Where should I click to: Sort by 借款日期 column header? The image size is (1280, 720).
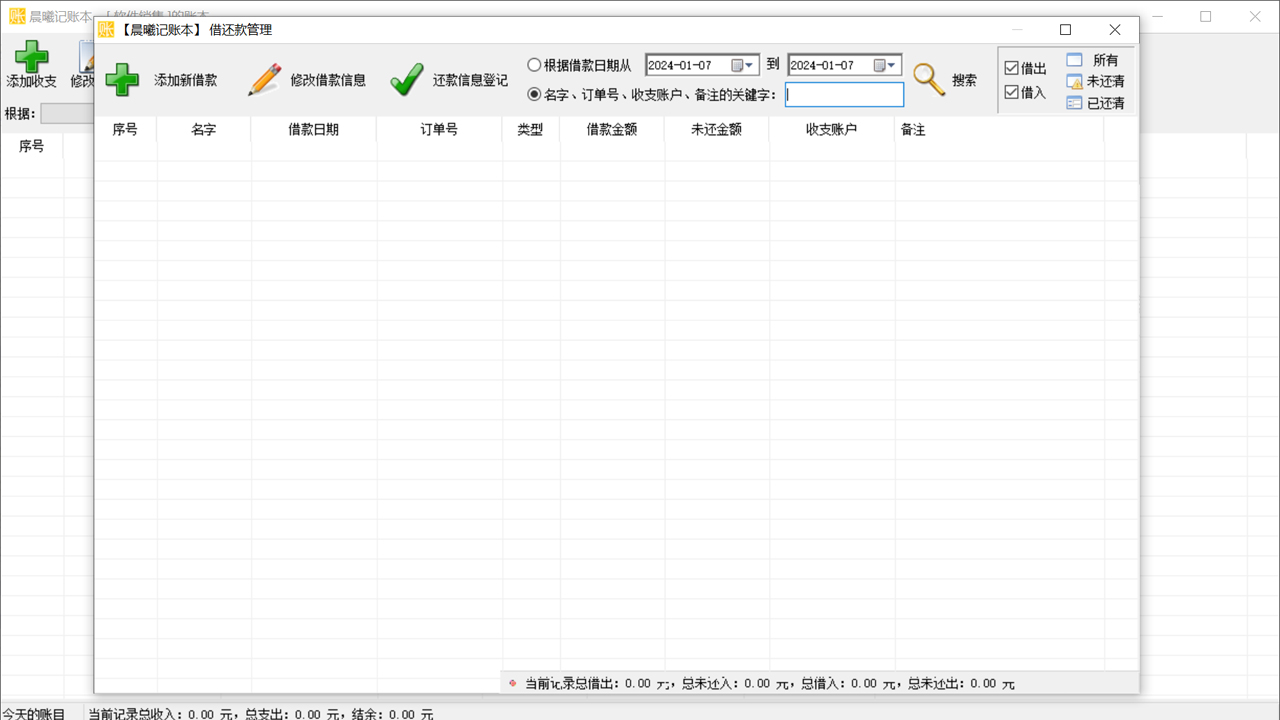pyautogui.click(x=313, y=130)
